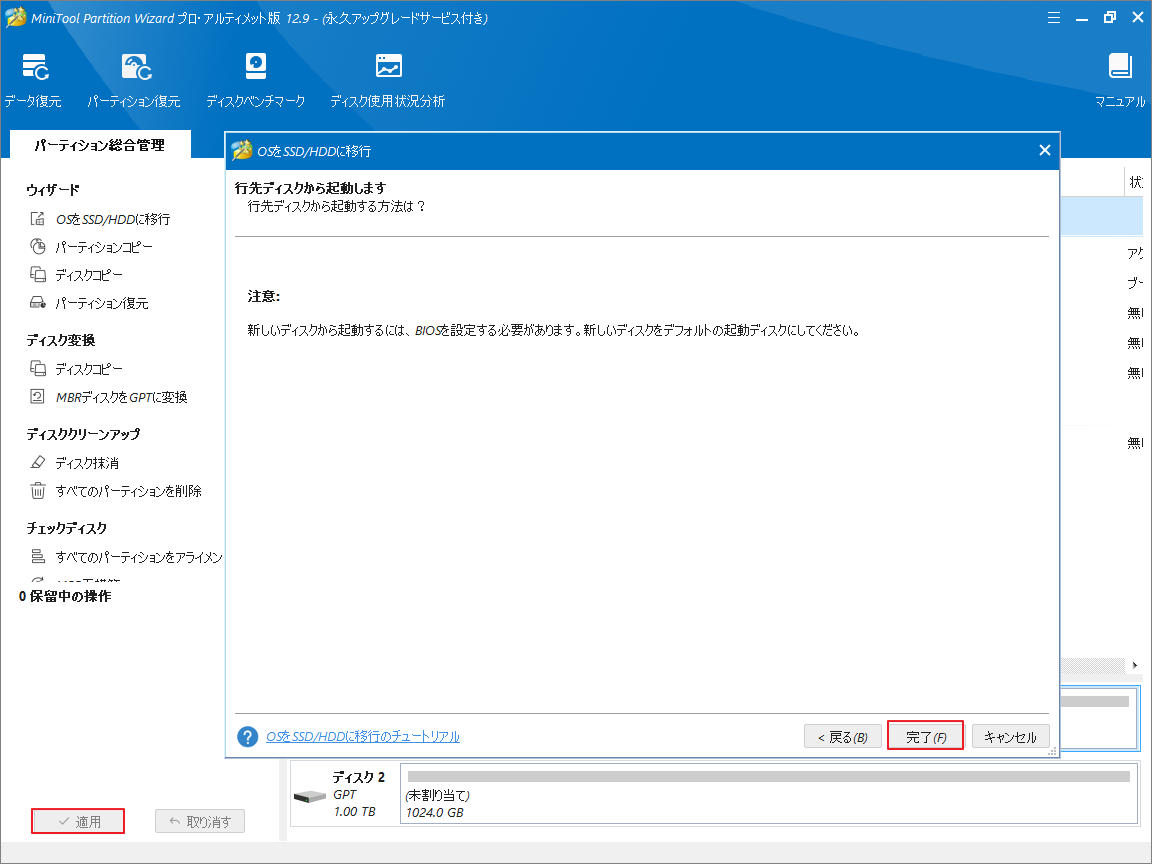Screen dimensions: 1152x864
Task: Click the 注意: heading text in dialog
Action: point(264,296)
